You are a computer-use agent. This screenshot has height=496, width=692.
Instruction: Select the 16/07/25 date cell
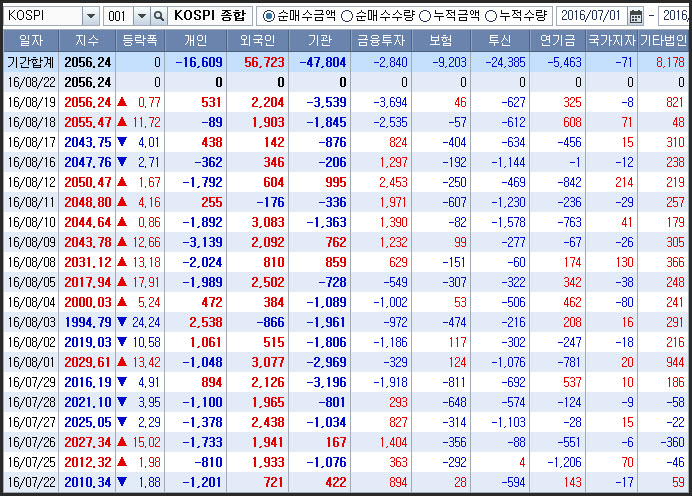click(31, 462)
